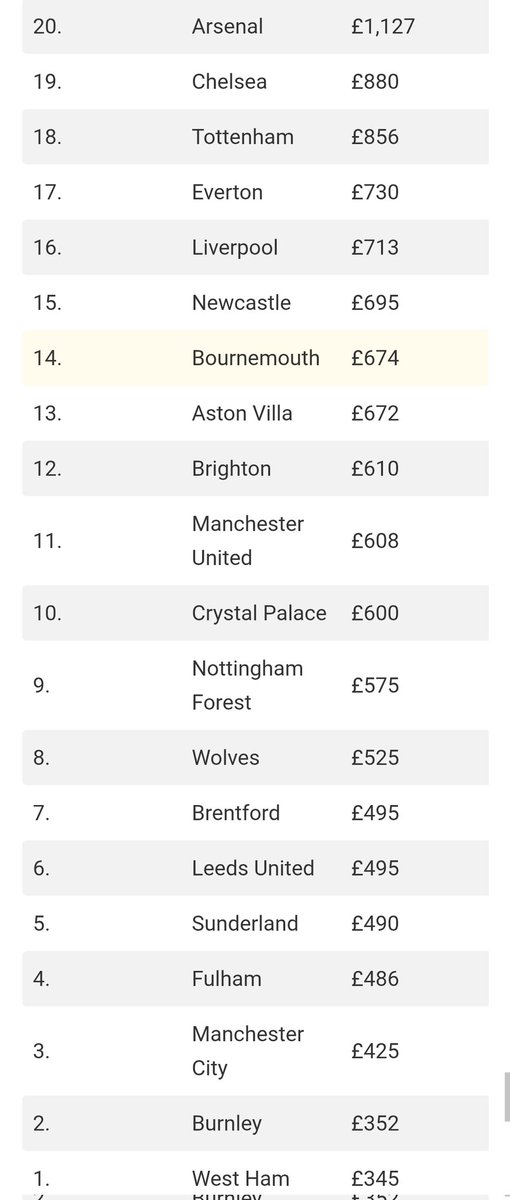Click Crystal Palace row
510x1200 pixels.
click(256, 612)
